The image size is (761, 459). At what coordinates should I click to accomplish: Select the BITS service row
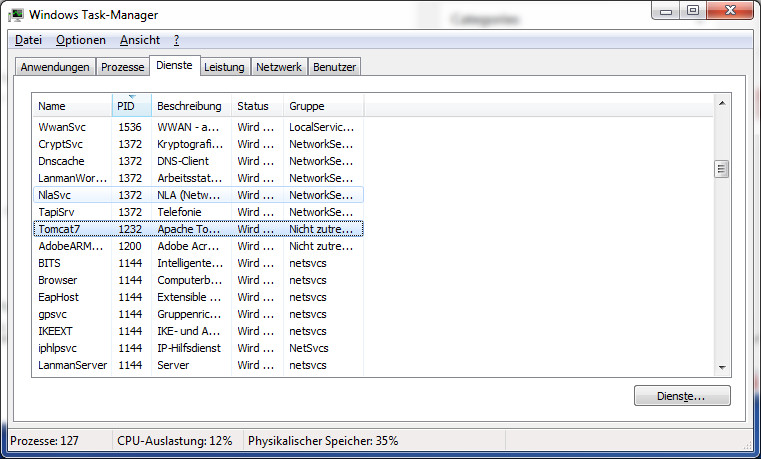(x=198, y=263)
